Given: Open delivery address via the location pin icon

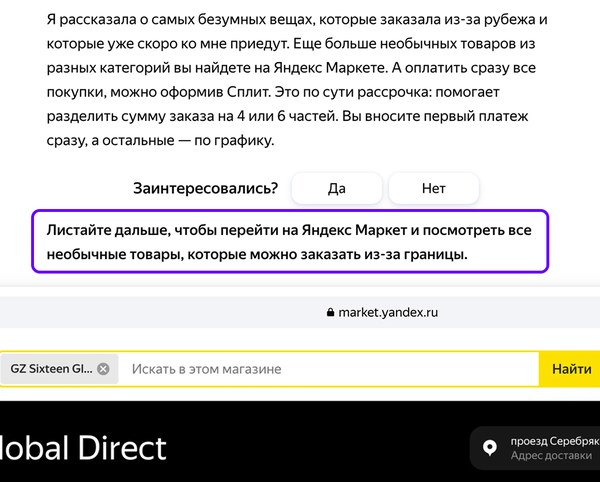Looking at the screenshot, I should [x=490, y=448].
